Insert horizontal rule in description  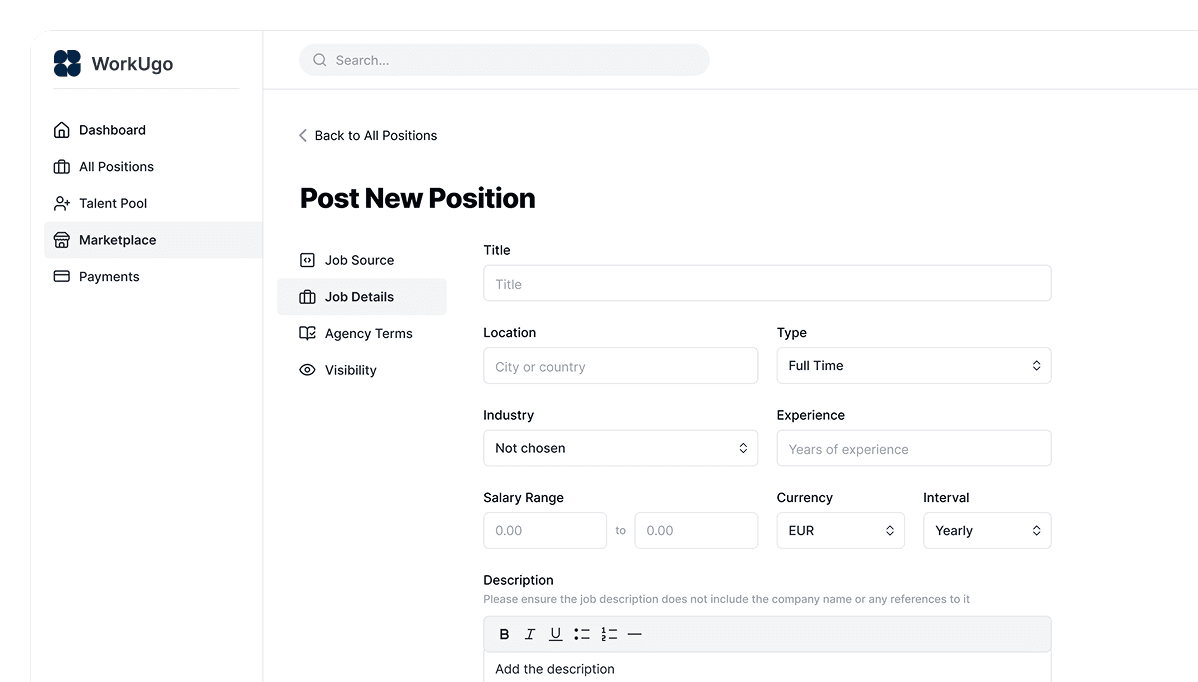coord(635,634)
